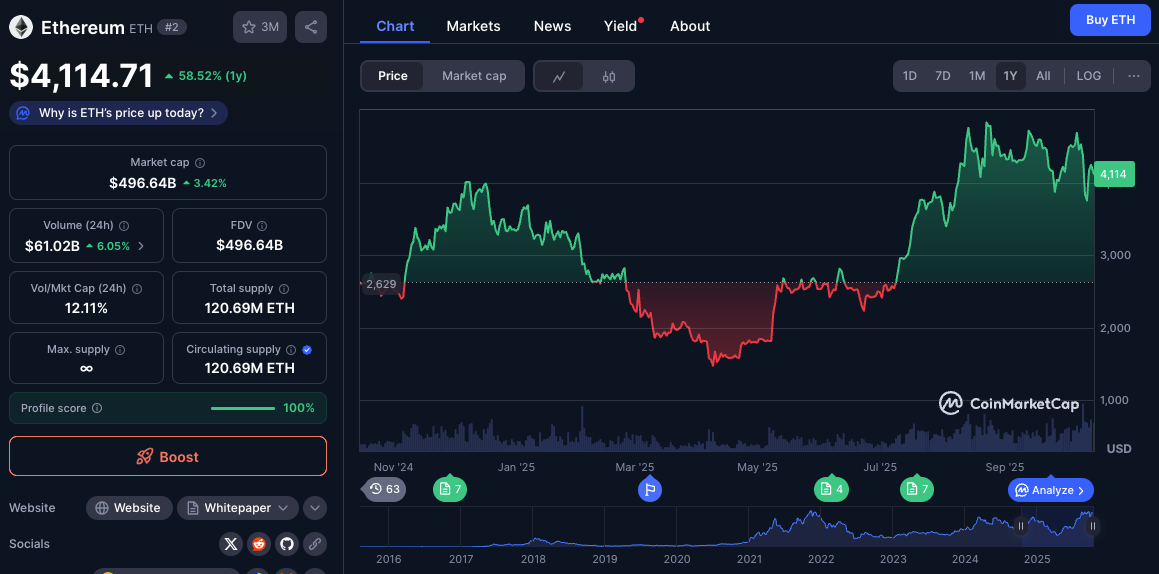Click the Max. supply info icon
Image resolution: width=1159 pixels, height=574 pixels.
pos(120,349)
